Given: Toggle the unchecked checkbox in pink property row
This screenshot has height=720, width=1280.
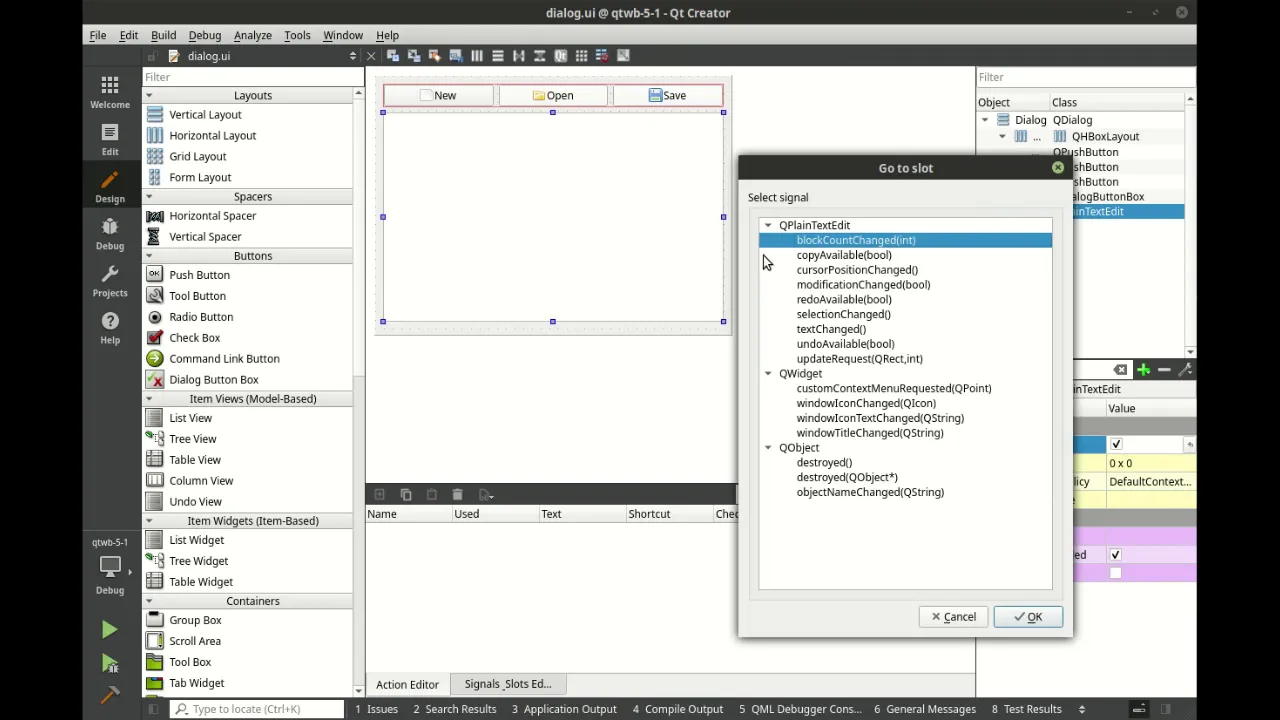Looking at the screenshot, I should click(1115, 573).
